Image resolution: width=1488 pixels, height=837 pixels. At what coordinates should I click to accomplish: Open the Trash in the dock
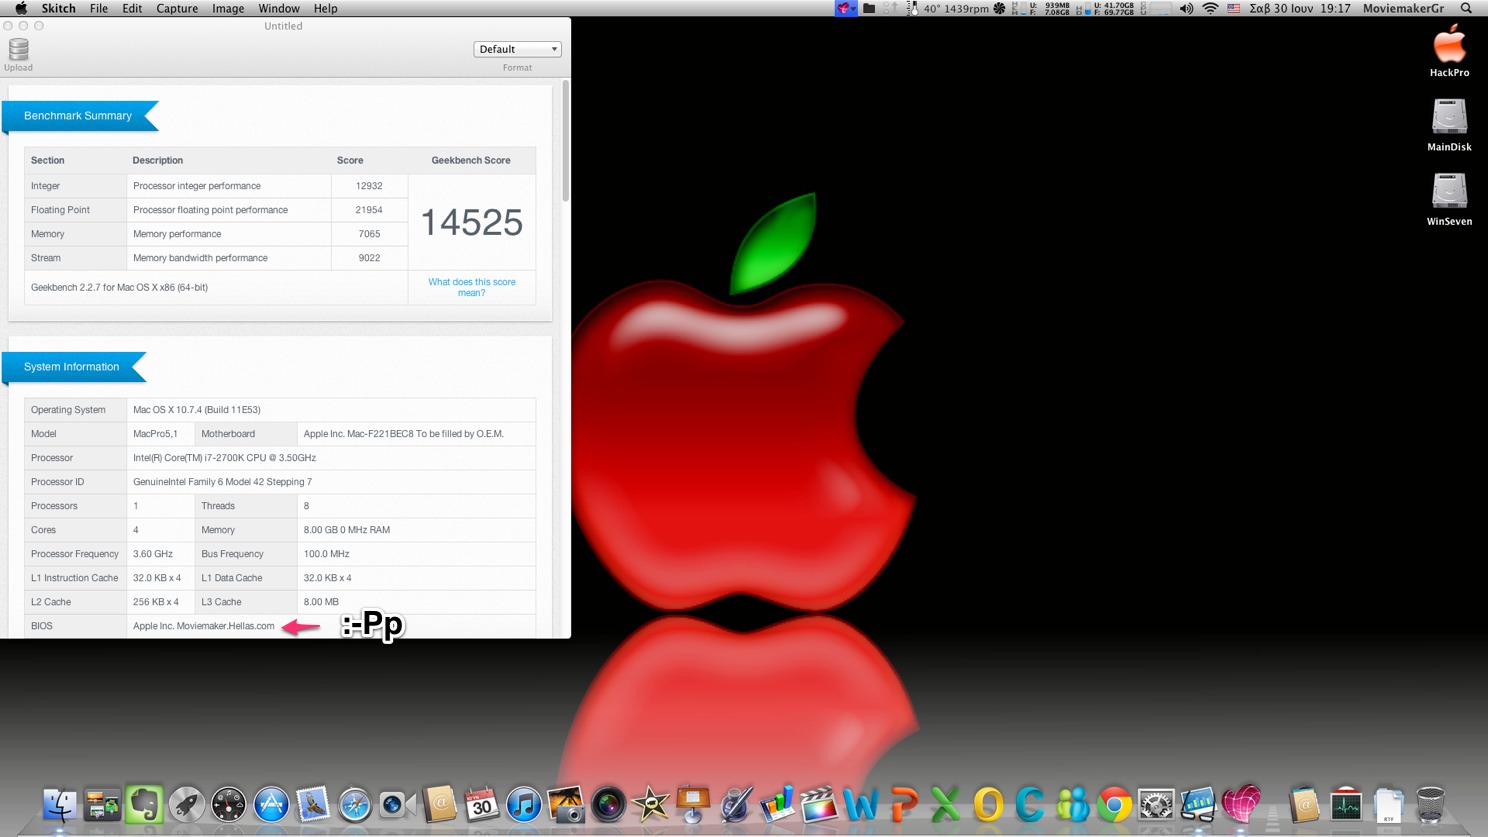click(1431, 804)
